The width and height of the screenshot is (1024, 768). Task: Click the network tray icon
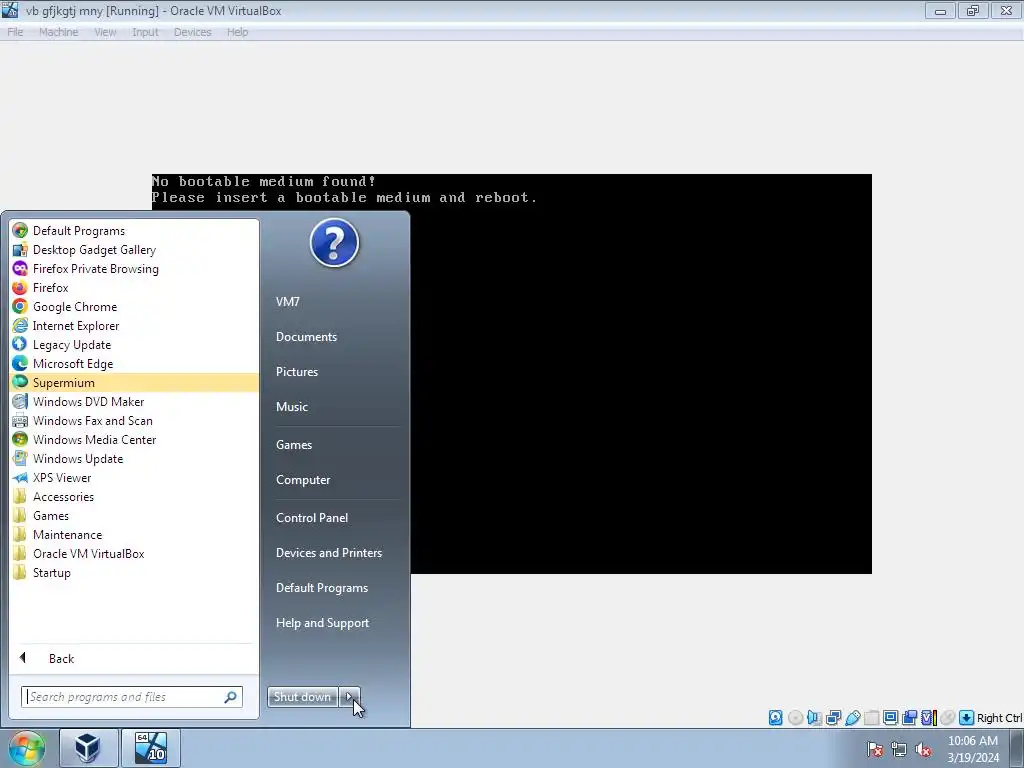pos(899,749)
